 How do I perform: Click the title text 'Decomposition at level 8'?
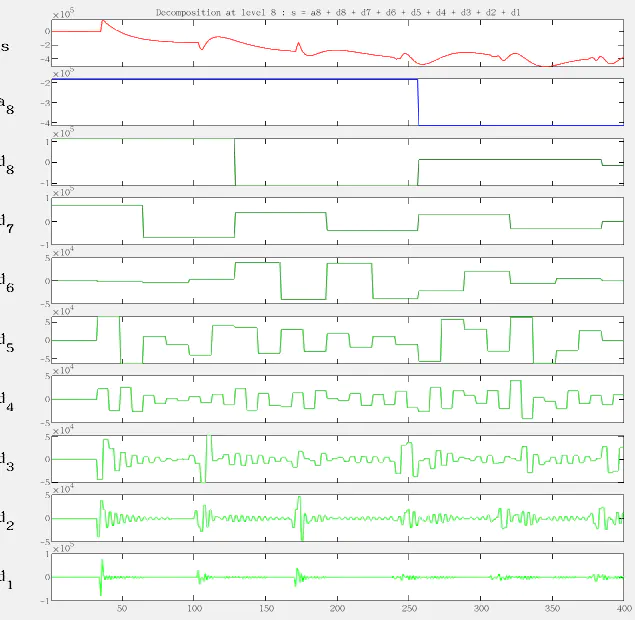216,13
